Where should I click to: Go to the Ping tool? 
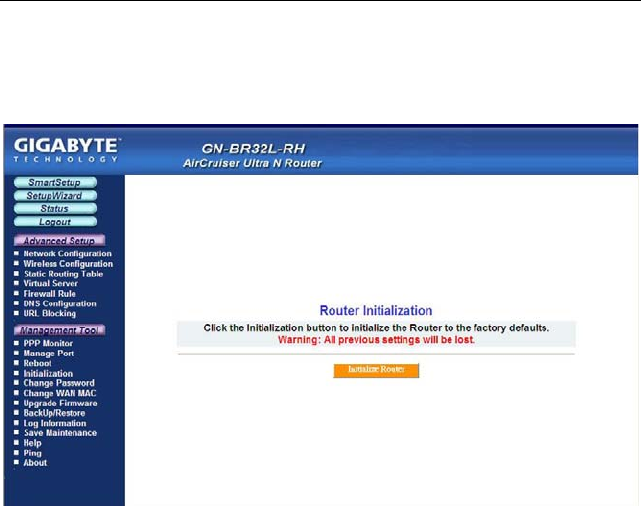pos(32,453)
